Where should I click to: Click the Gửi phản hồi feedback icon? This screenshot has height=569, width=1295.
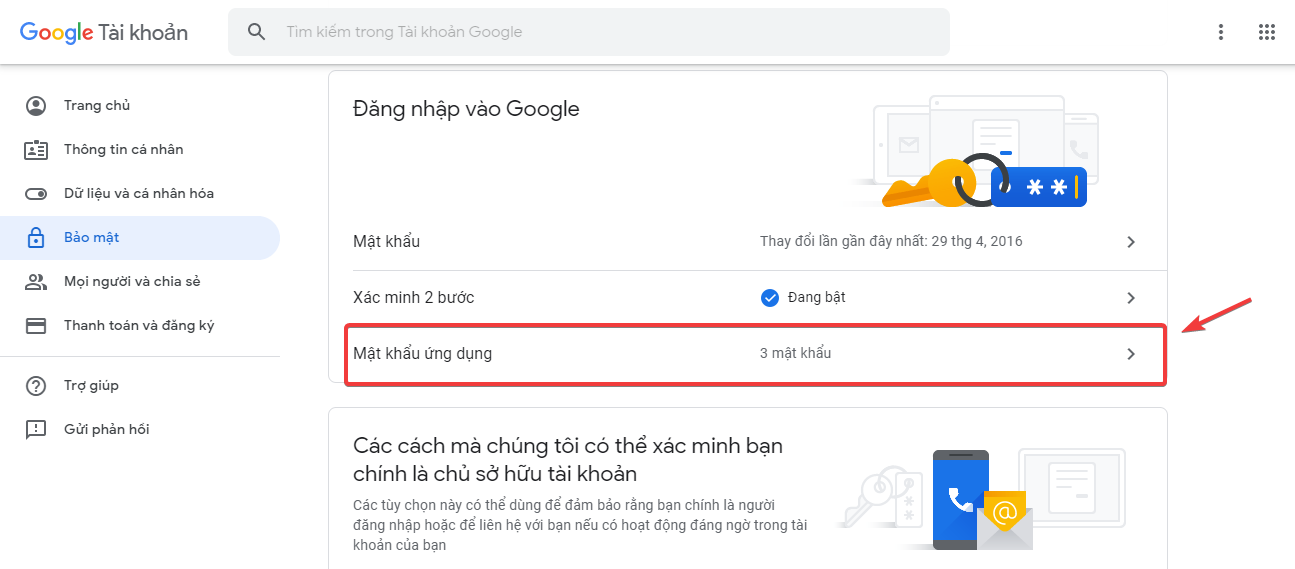click(x=36, y=430)
